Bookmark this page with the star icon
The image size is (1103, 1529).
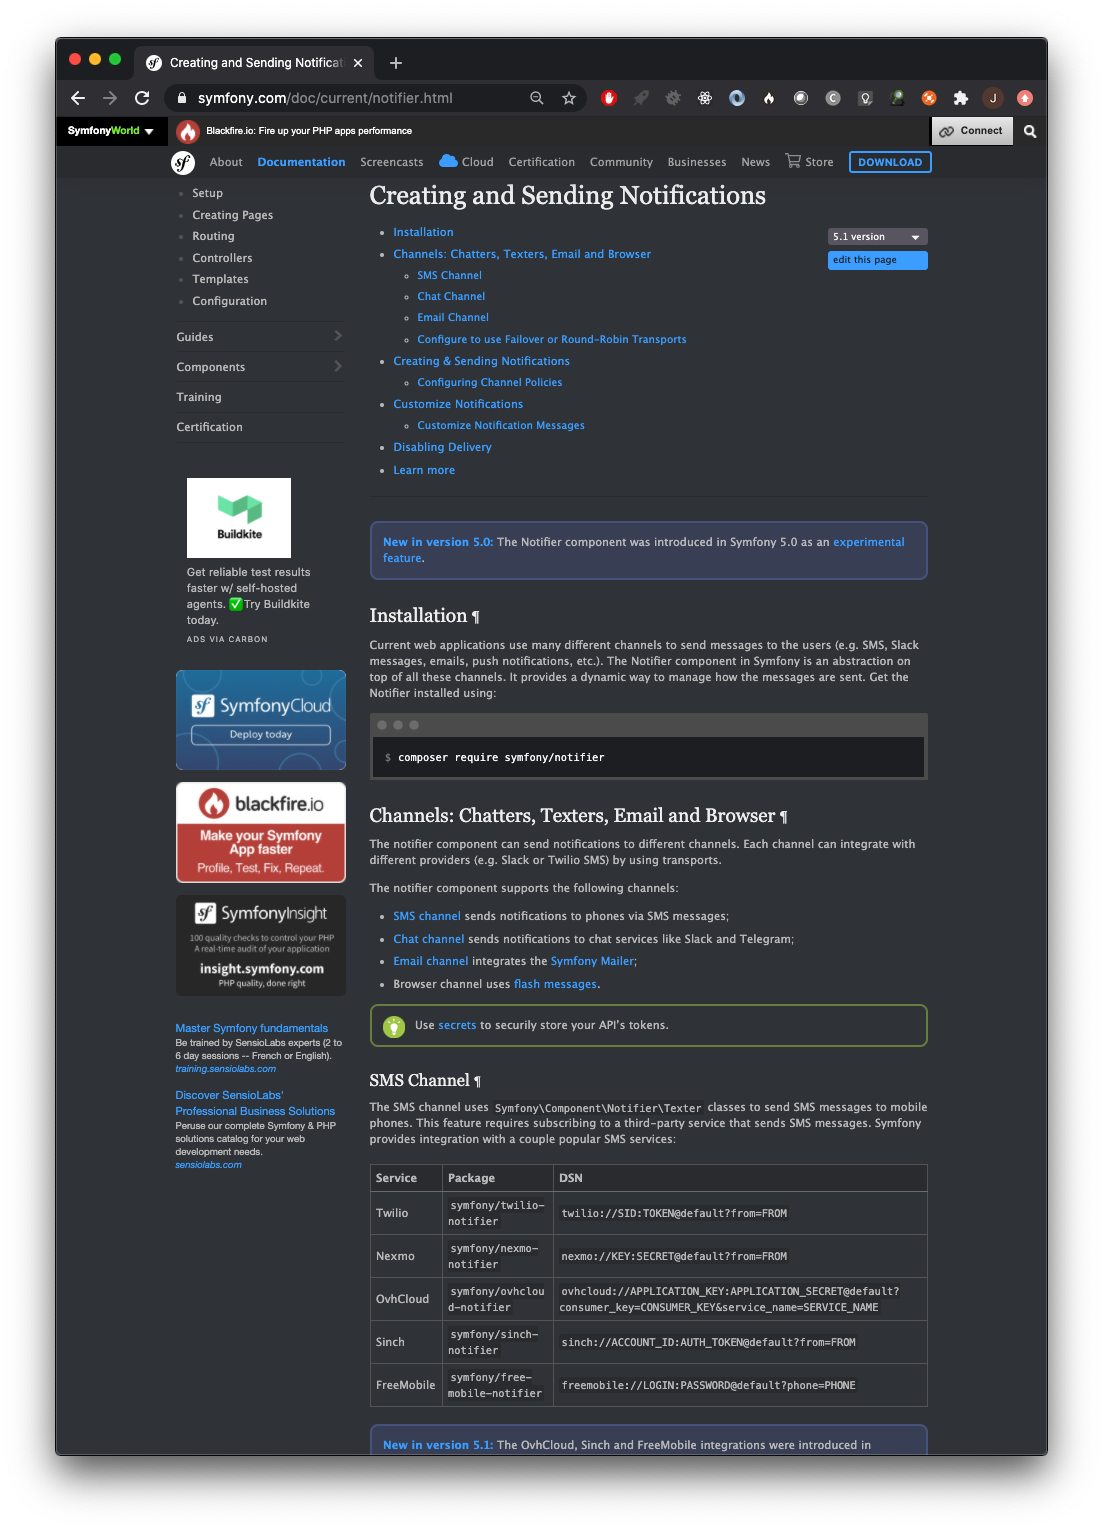tap(569, 98)
